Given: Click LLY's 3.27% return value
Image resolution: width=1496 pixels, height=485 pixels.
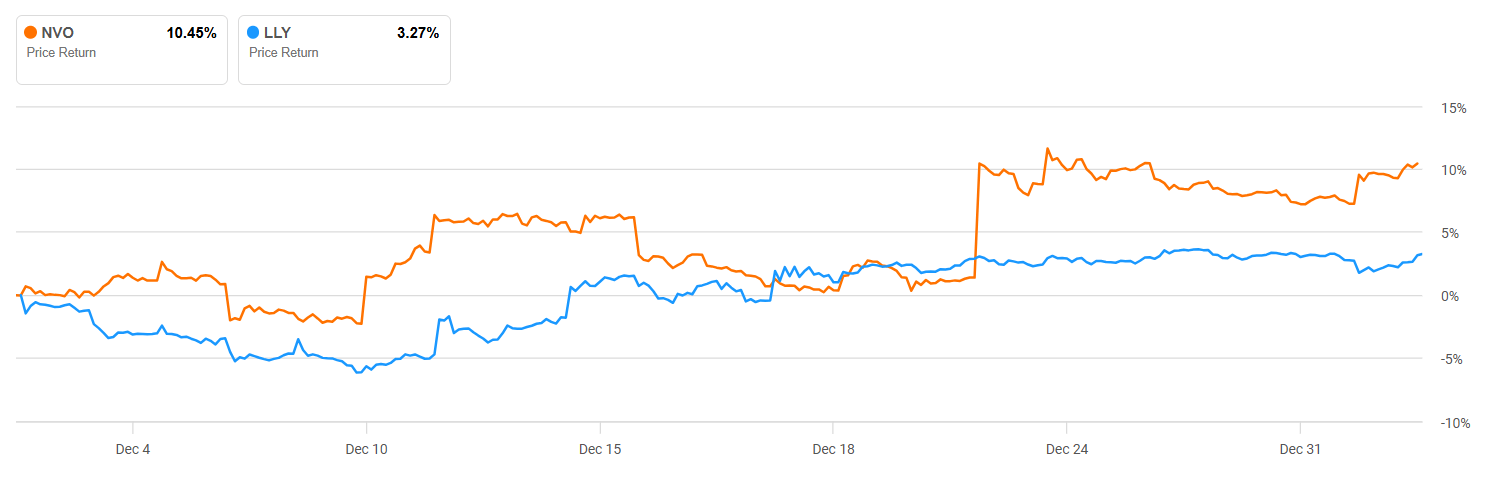Looking at the screenshot, I should tap(418, 33).
